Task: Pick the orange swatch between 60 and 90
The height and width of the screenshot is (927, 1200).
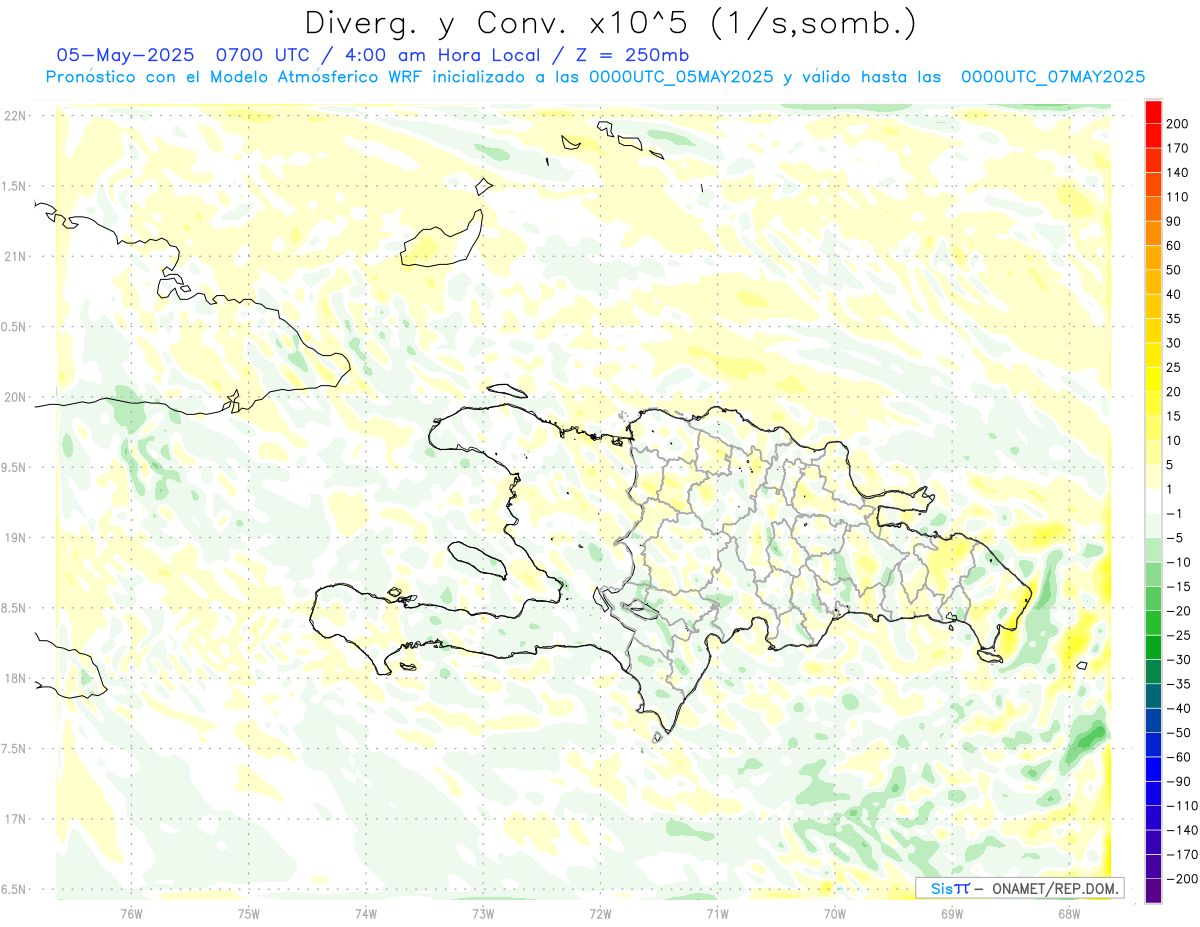Action: click(x=1153, y=233)
